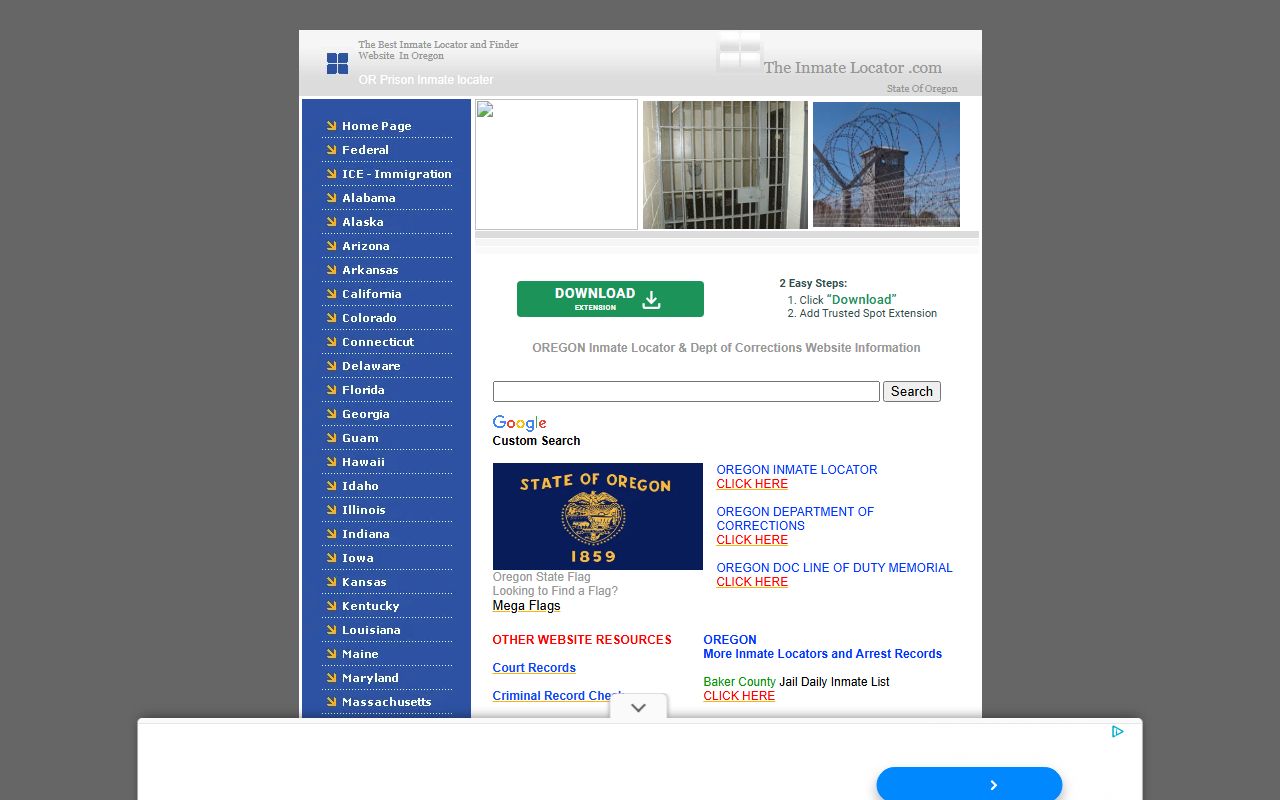
Task: Open the Criminal Record Check link
Action: click(x=558, y=696)
